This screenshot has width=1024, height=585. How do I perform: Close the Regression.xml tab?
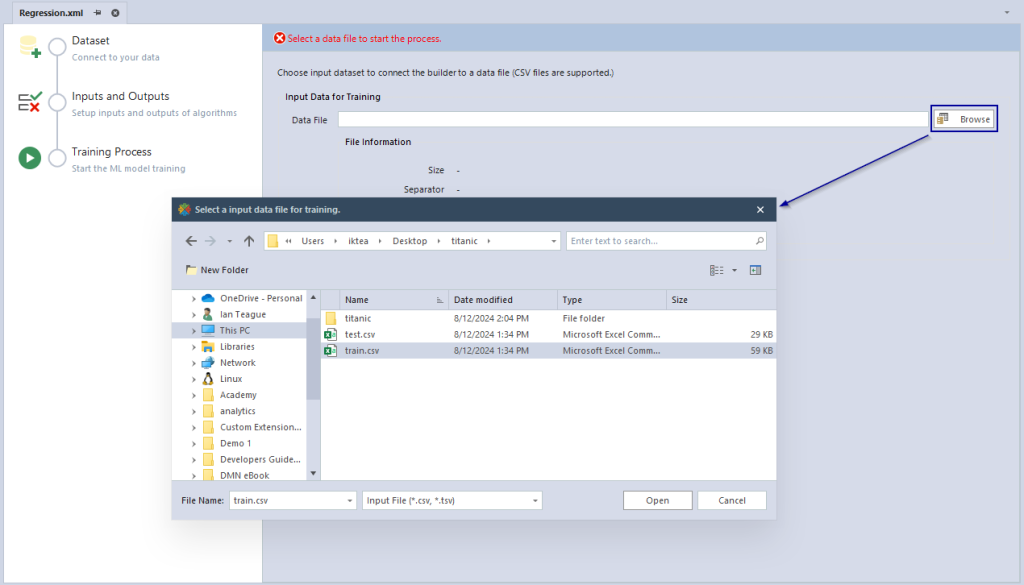(x=115, y=12)
